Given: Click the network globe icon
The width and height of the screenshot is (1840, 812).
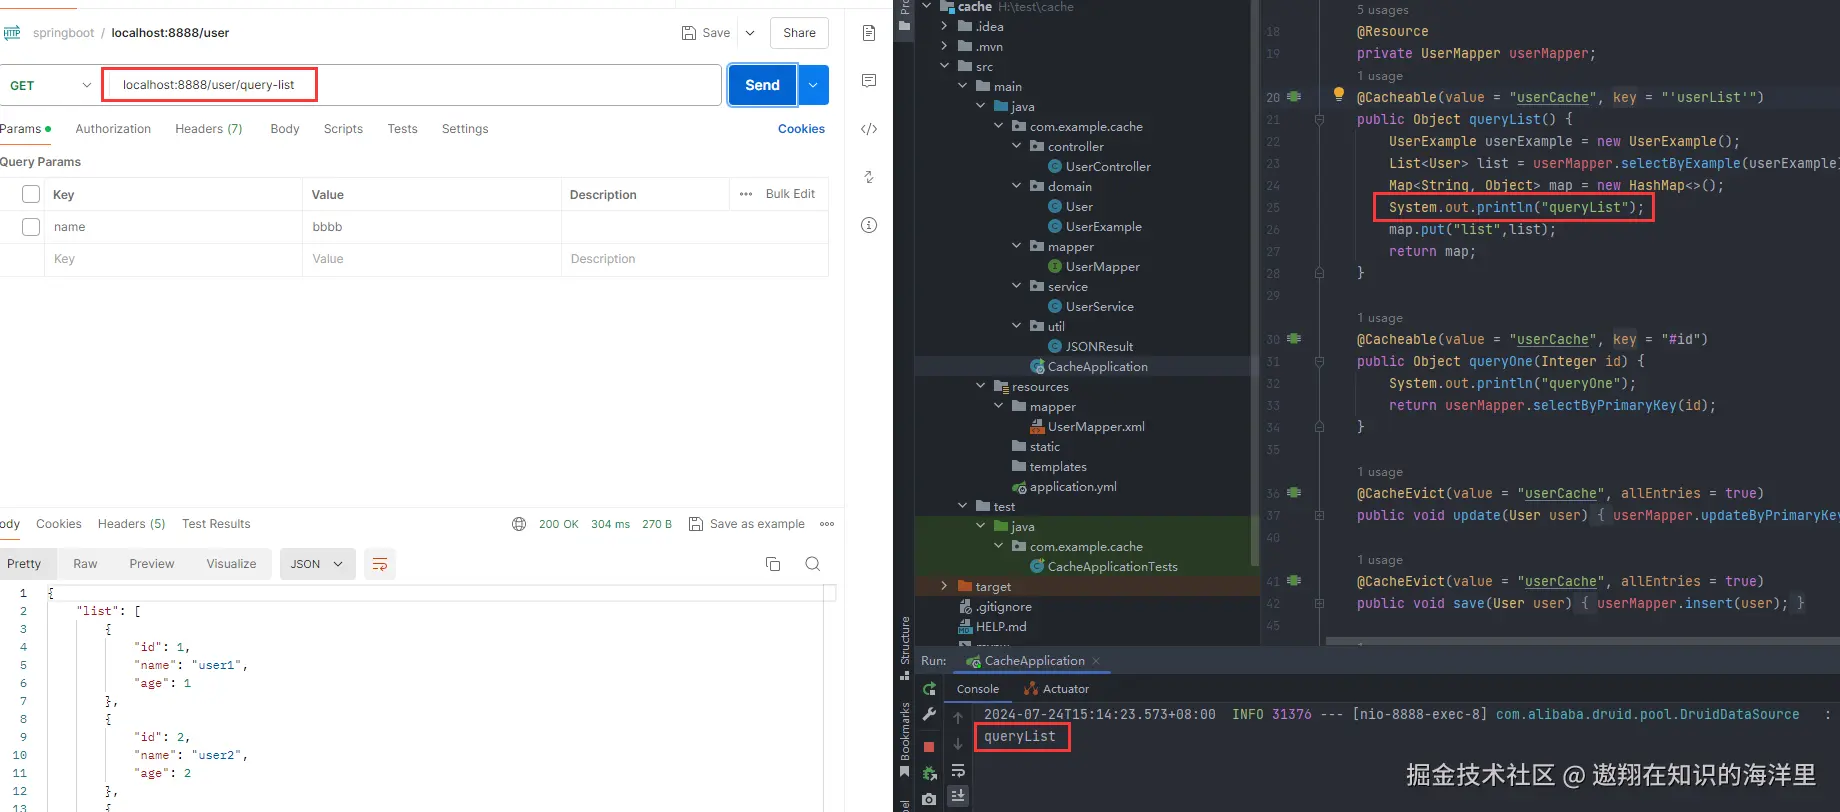Looking at the screenshot, I should point(519,524).
